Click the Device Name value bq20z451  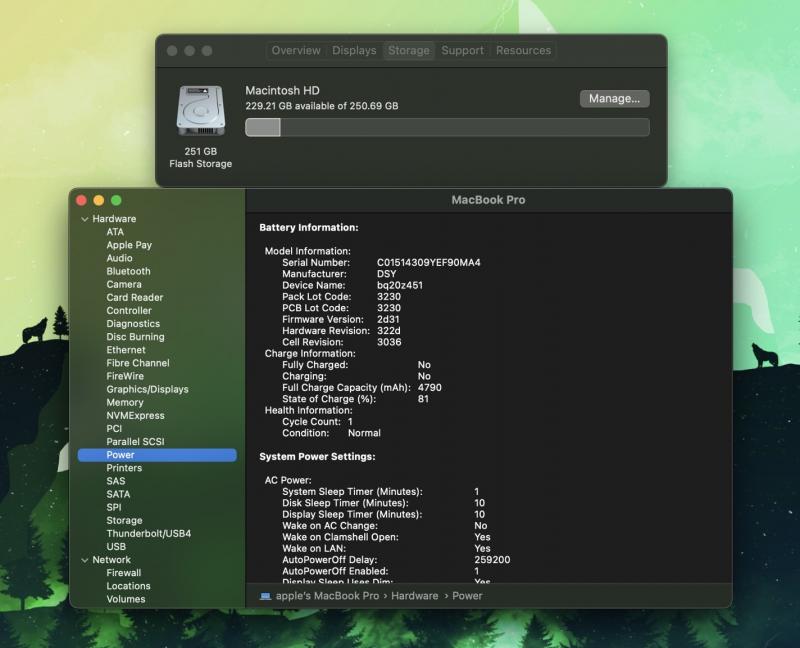pos(400,285)
